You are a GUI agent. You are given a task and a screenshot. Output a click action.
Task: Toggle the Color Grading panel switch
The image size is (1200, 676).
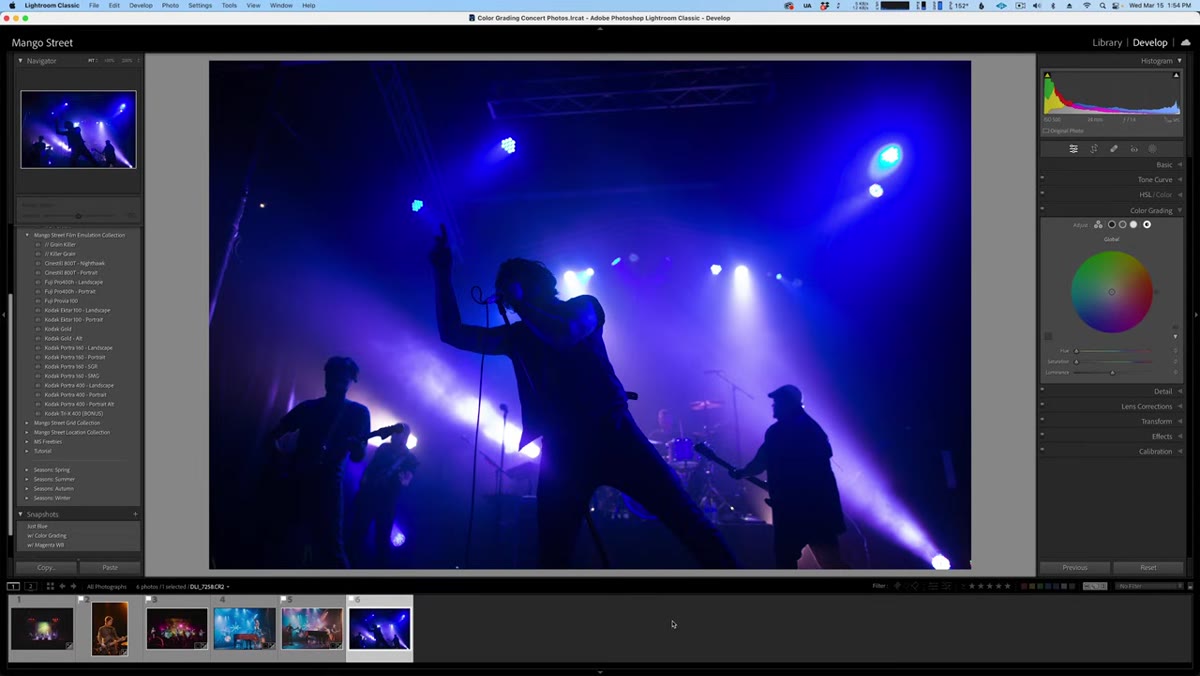(1042, 211)
